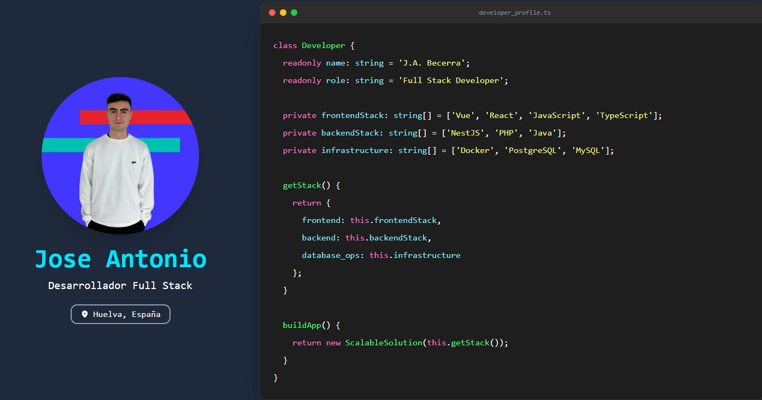Image resolution: width=762 pixels, height=400 pixels.
Task: Click the backendStack property declaration
Action: pyautogui.click(x=424, y=133)
